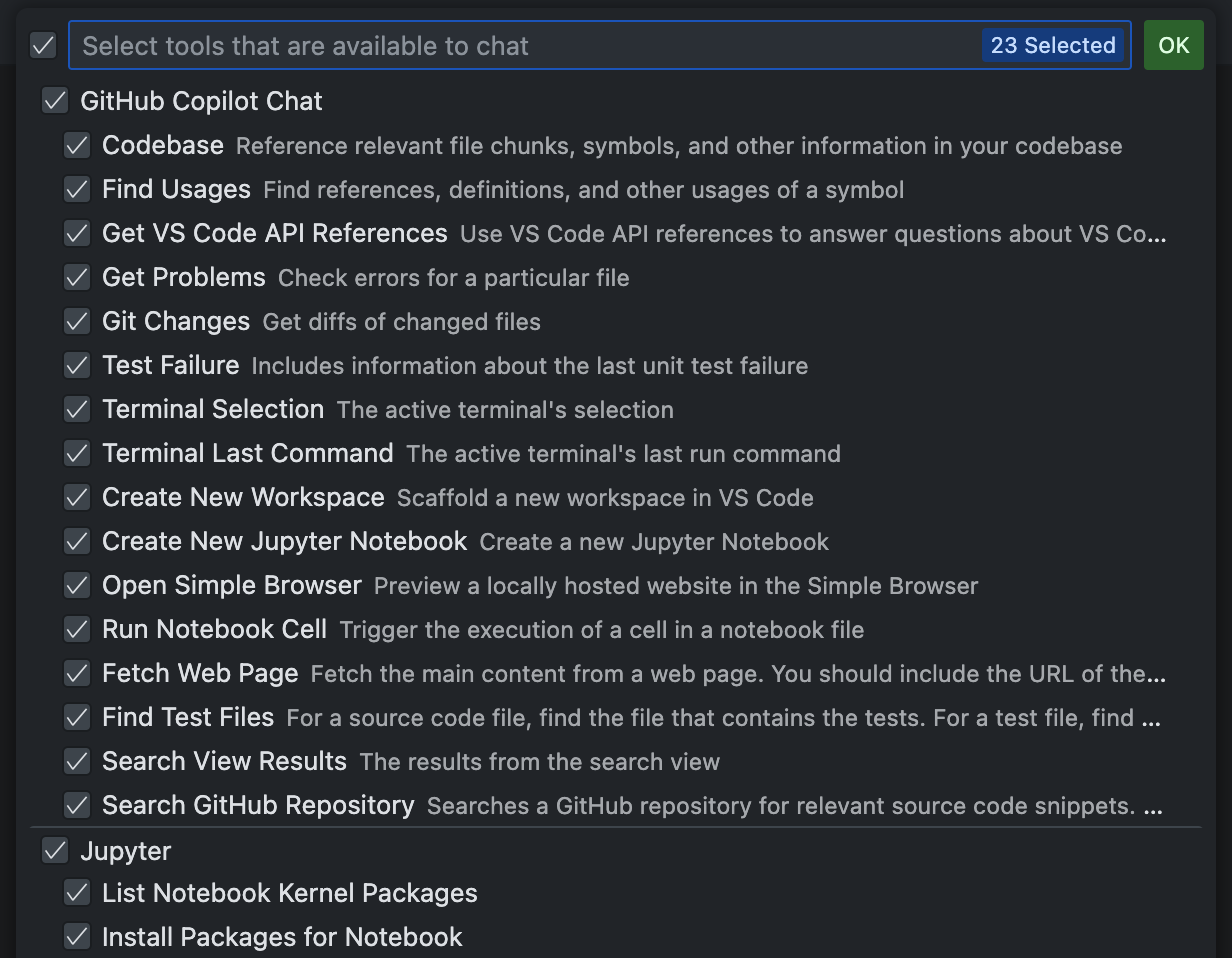Toggle the Git Changes checkbox
Viewport: 1232px width, 958px height.
77,321
